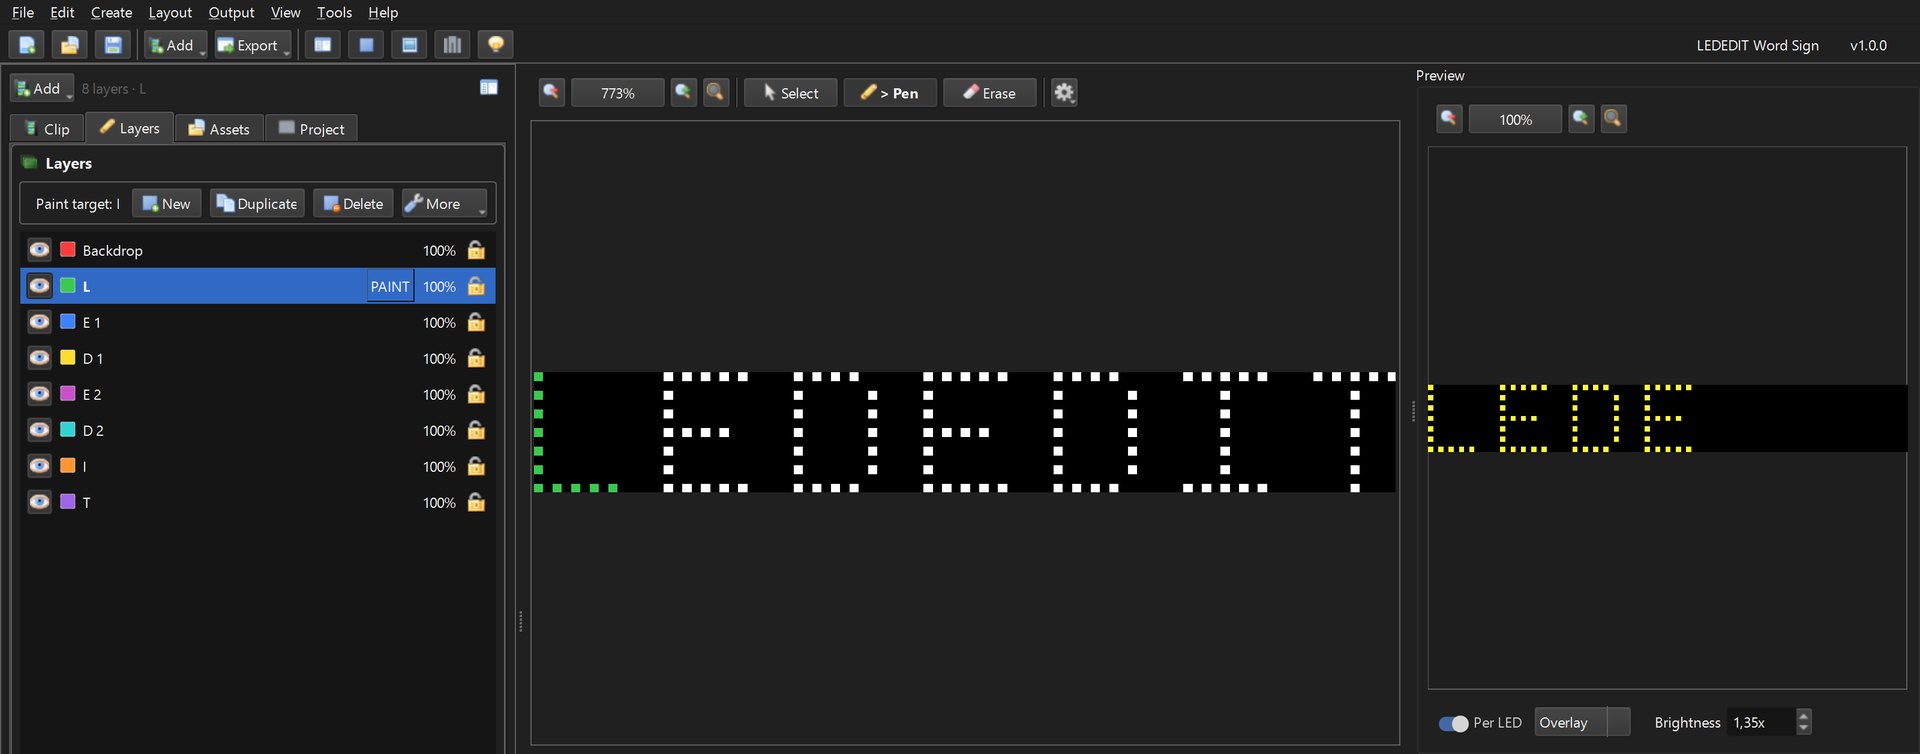The width and height of the screenshot is (1920, 754).
Task: Toggle the Per LED switch
Action: (x=1453, y=723)
